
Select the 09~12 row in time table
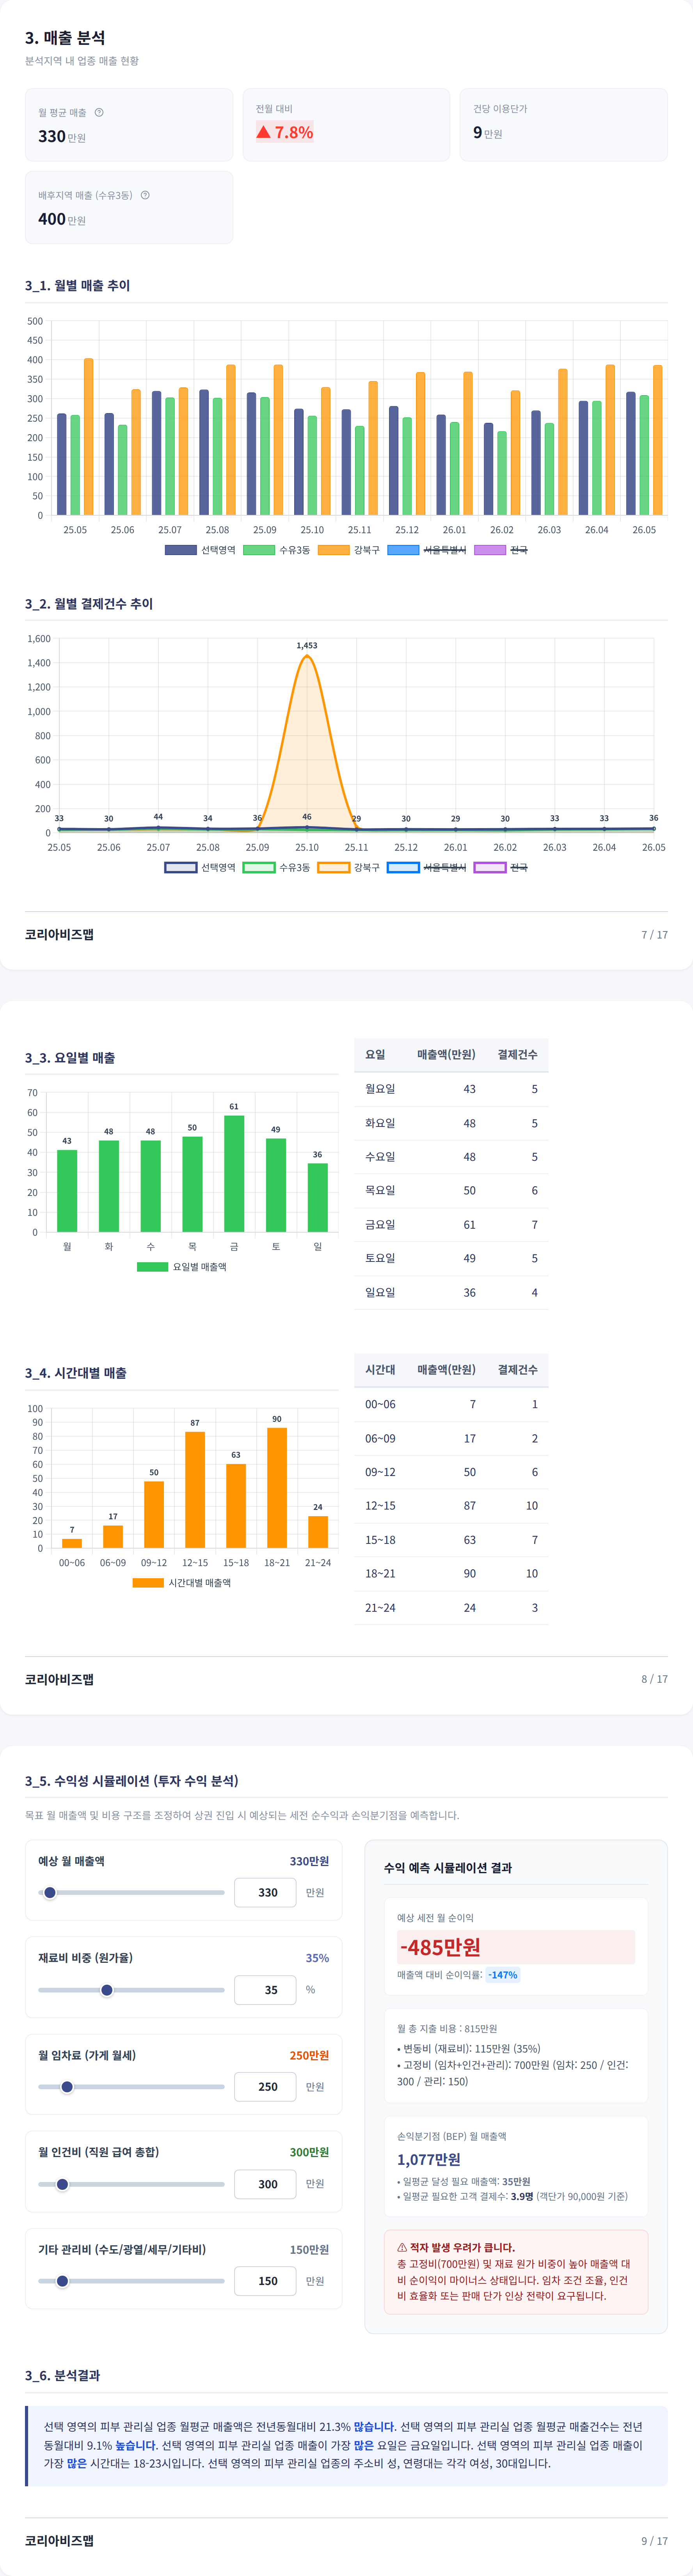(x=451, y=1472)
